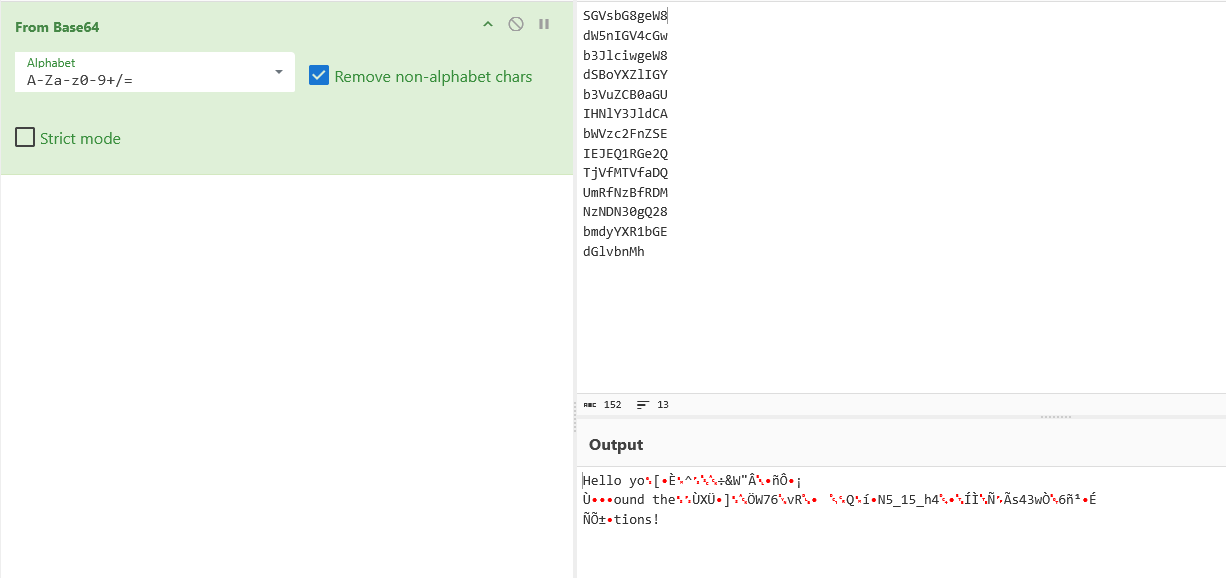The width and height of the screenshot is (1226, 578).
Task: Click input line bmdyYXR1bGE
Action: (x=625, y=232)
